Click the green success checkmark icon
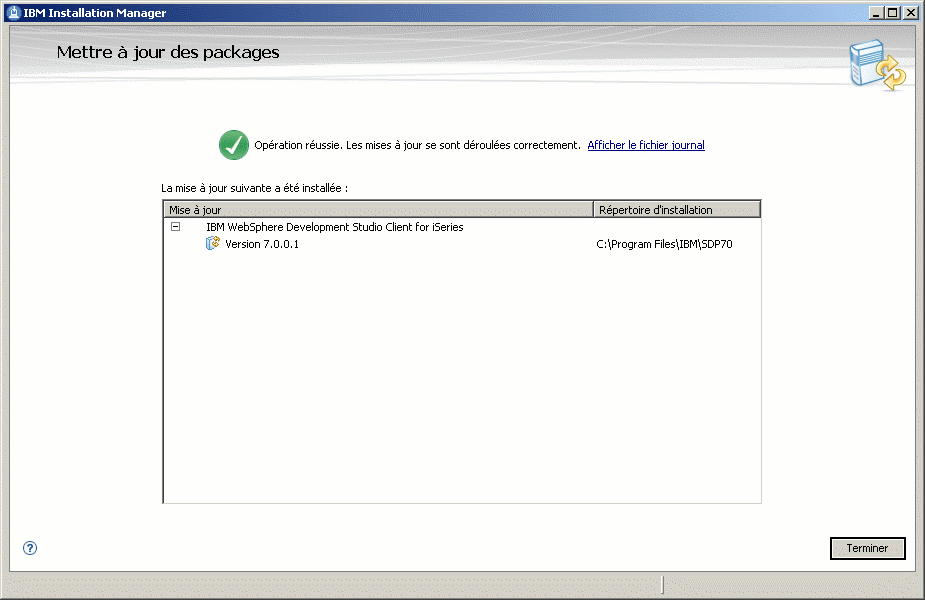This screenshot has width=925, height=600. click(x=234, y=145)
